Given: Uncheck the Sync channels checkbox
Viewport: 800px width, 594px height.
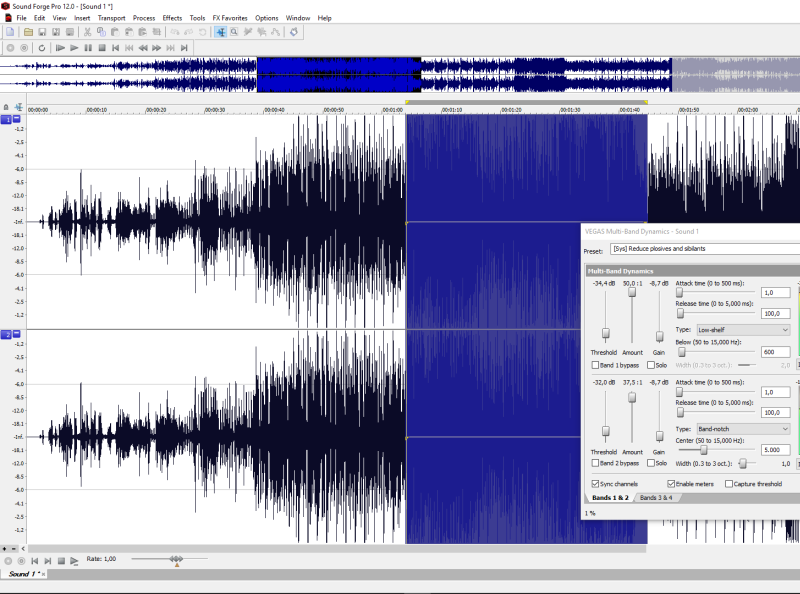Looking at the screenshot, I should pyautogui.click(x=596, y=483).
